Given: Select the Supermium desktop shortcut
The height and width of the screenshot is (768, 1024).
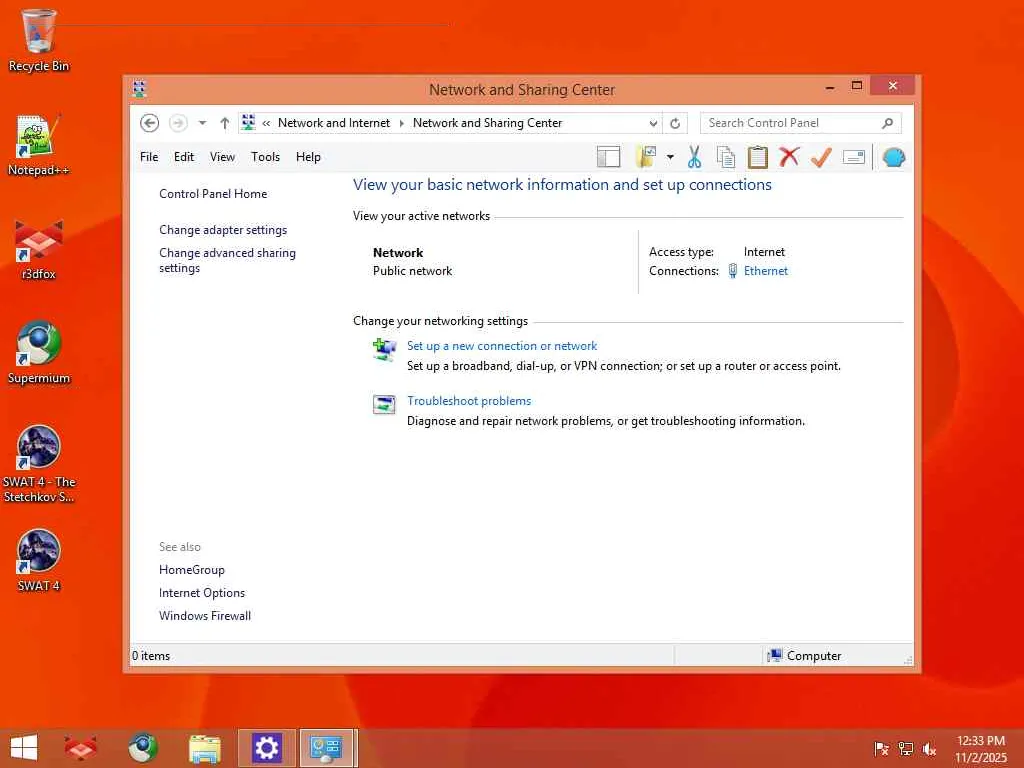Looking at the screenshot, I should click(x=39, y=353).
